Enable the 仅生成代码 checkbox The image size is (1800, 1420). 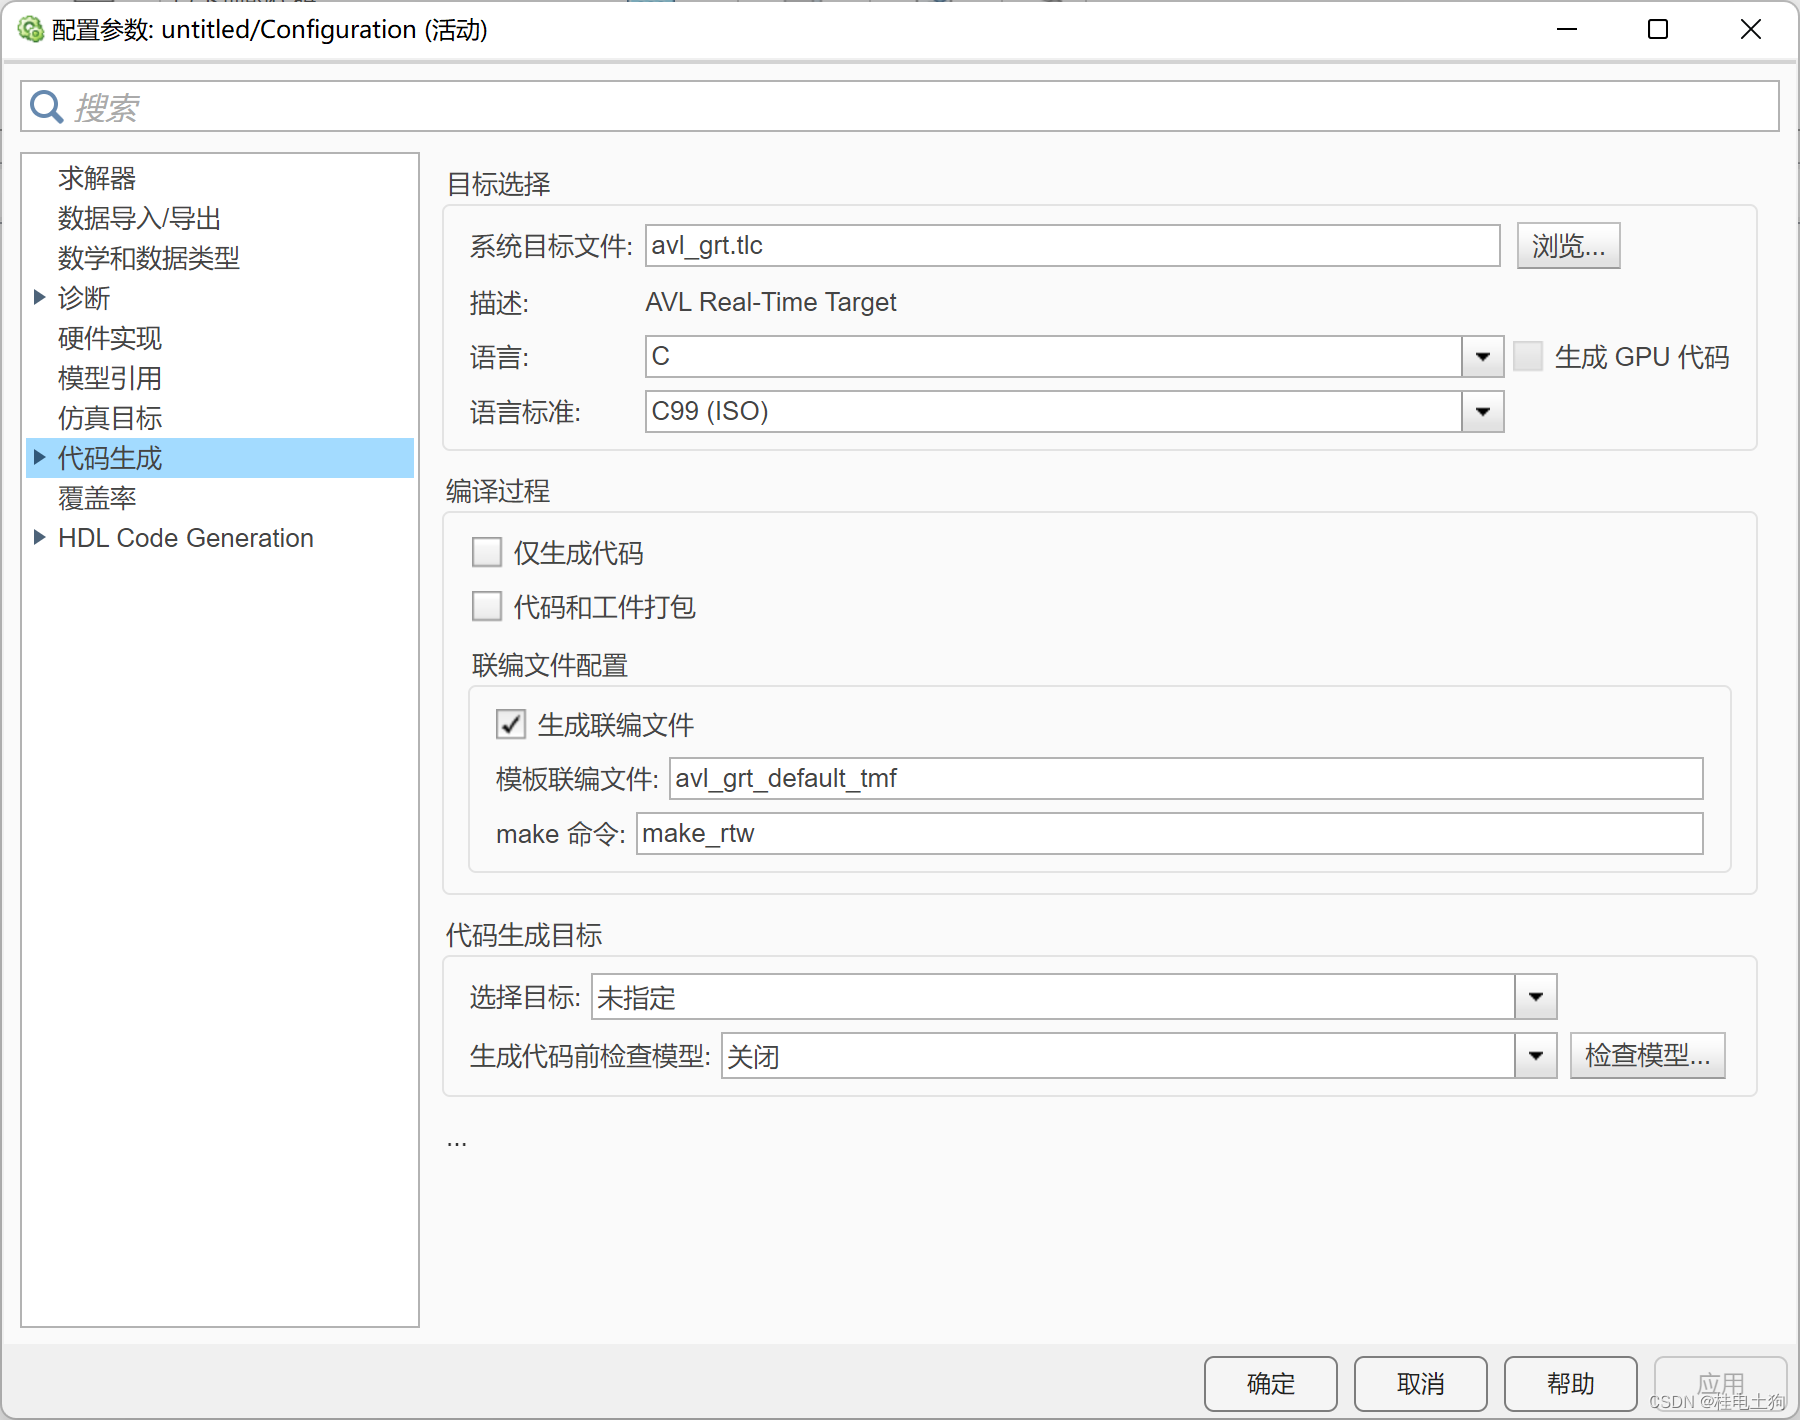coord(487,551)
